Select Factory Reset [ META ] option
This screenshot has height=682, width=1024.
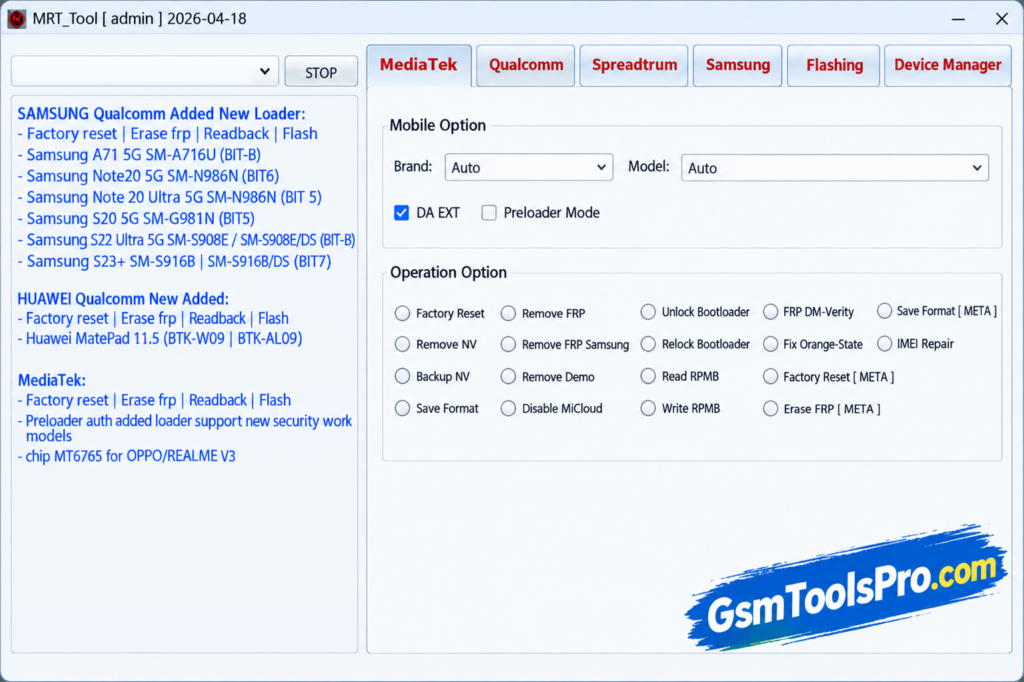coord(771,376)
